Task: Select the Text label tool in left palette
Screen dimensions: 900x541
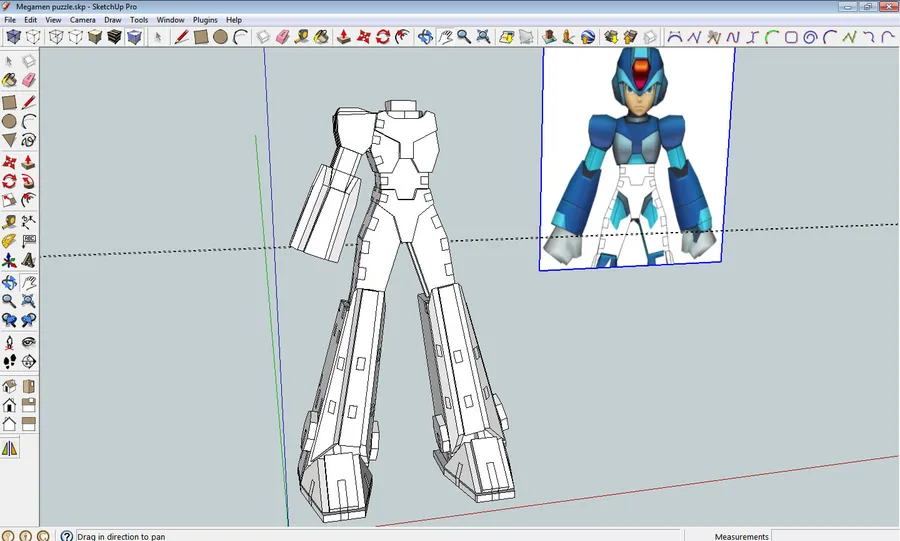Action: click(x=28, y=241)
